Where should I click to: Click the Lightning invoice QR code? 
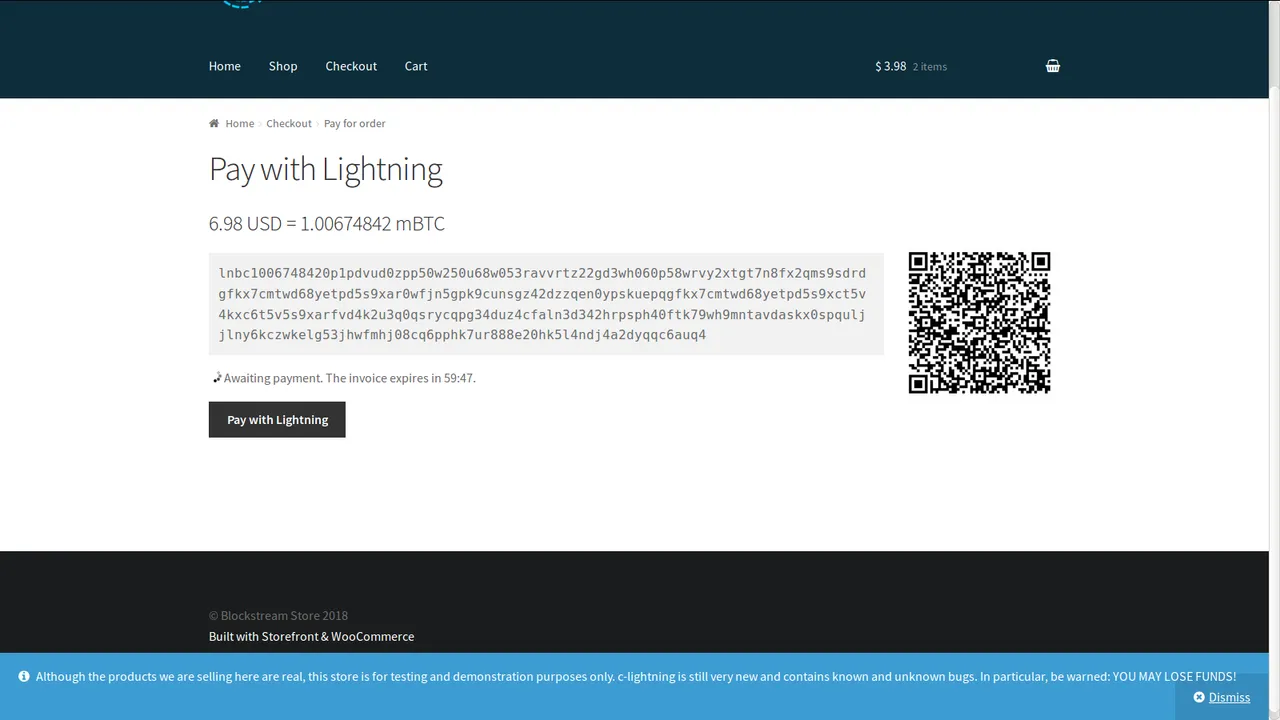[x=979, y=323]
